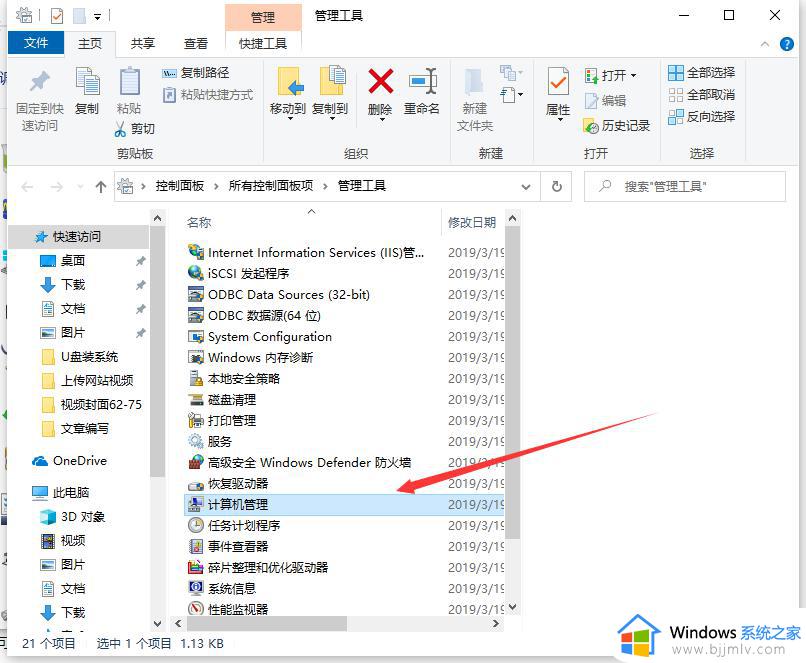
Task: Go up one level with the up arrow
Action: click(x=101, y=187)
